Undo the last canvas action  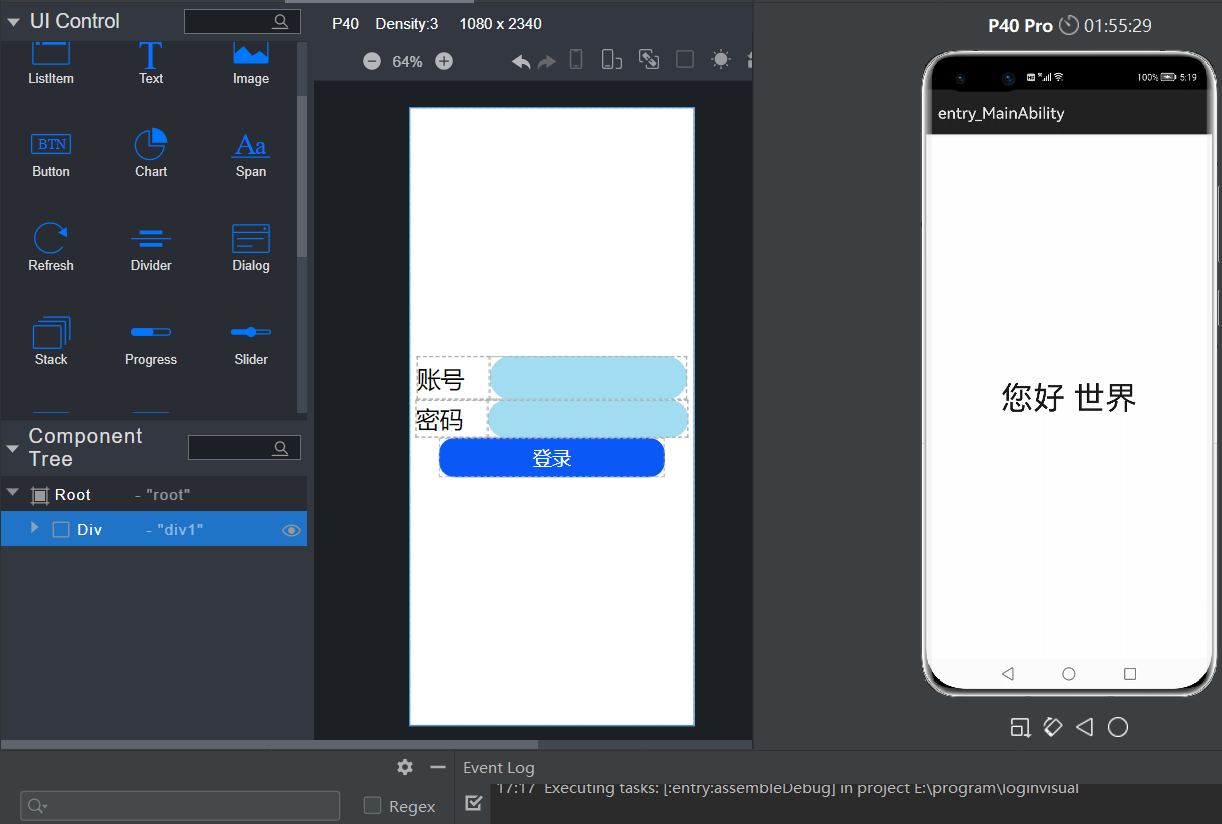click(521, 61)
